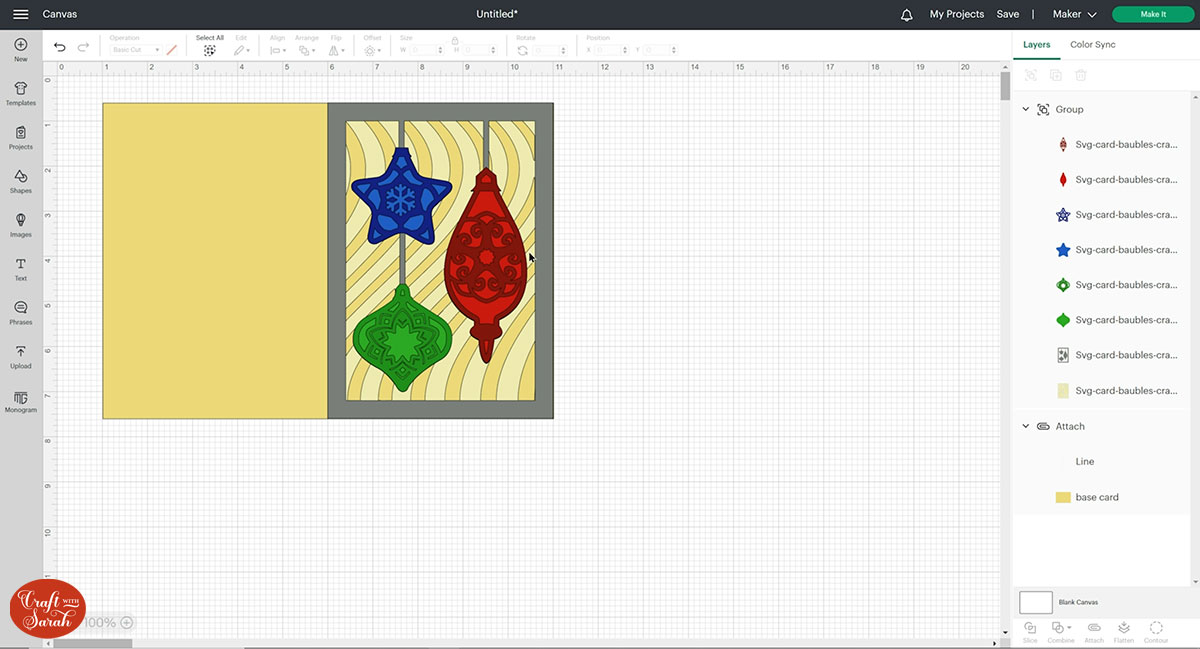1200x649 pixels.
Task: Save the project
Action: [x=1007, y=15]
